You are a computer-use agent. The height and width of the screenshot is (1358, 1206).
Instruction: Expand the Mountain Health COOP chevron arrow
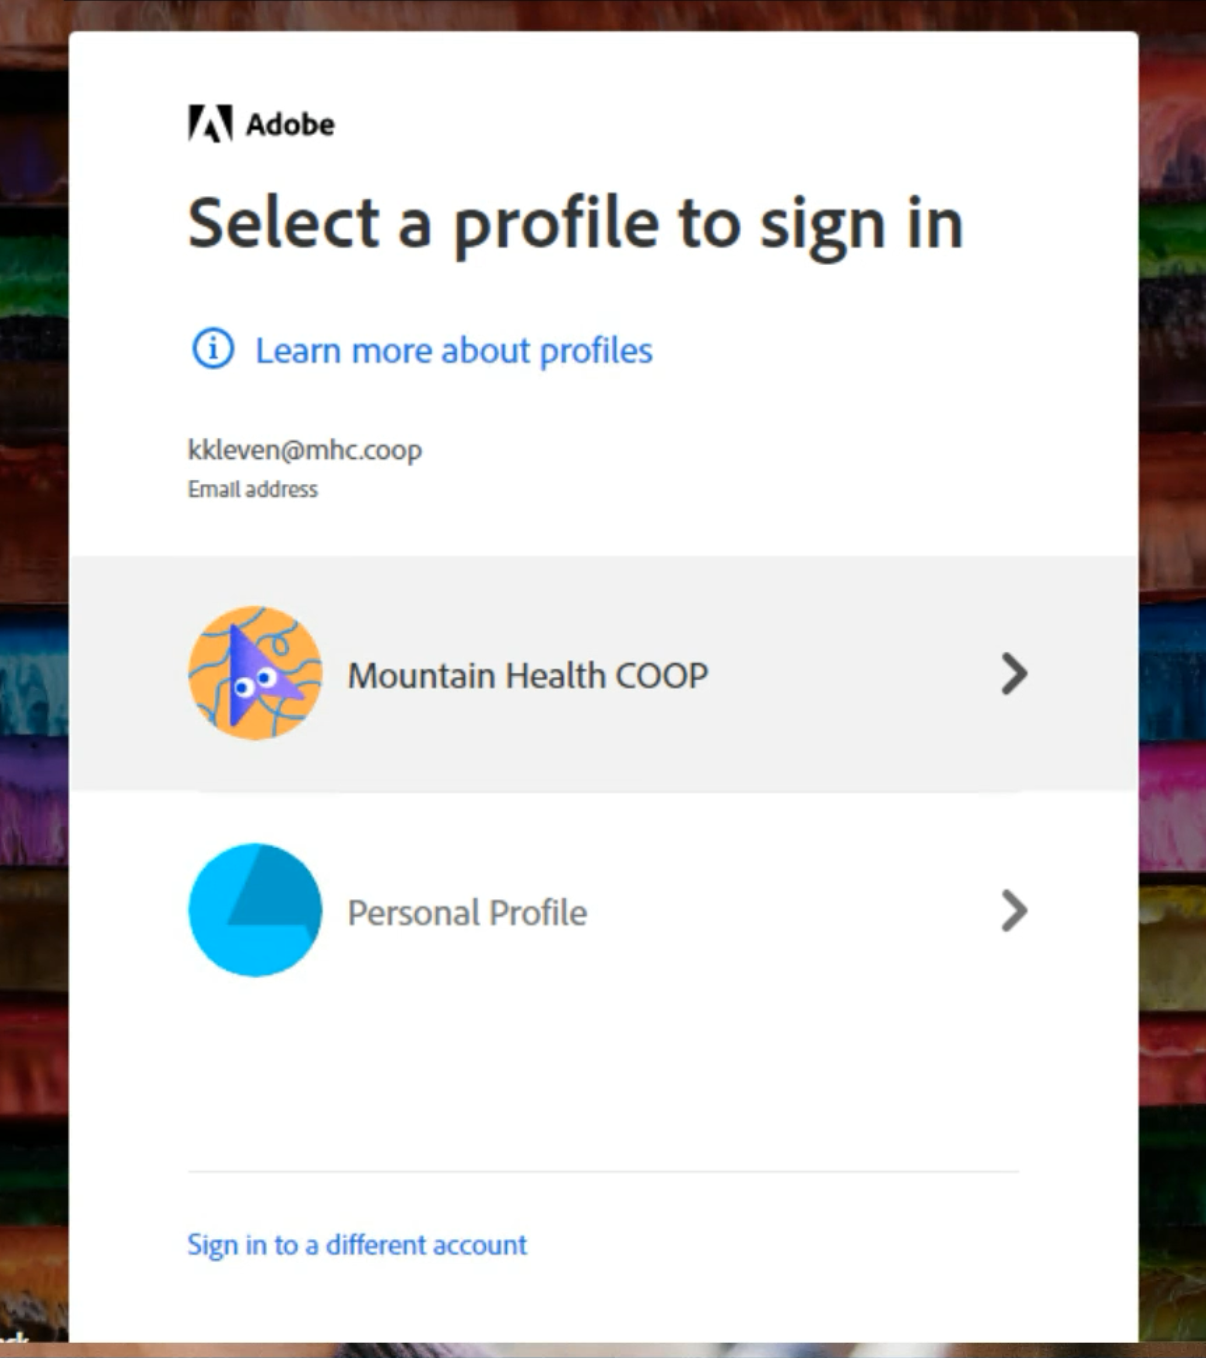(1014, 674)
